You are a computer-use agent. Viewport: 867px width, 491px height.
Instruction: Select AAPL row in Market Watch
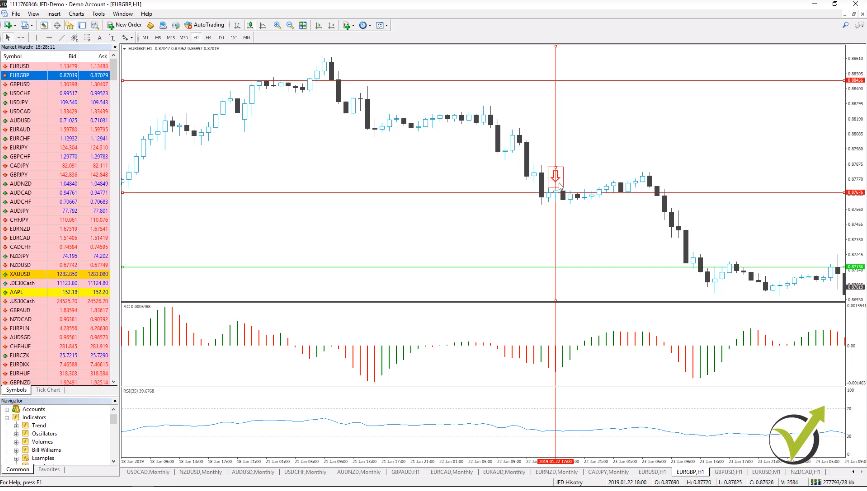point(55,292)
